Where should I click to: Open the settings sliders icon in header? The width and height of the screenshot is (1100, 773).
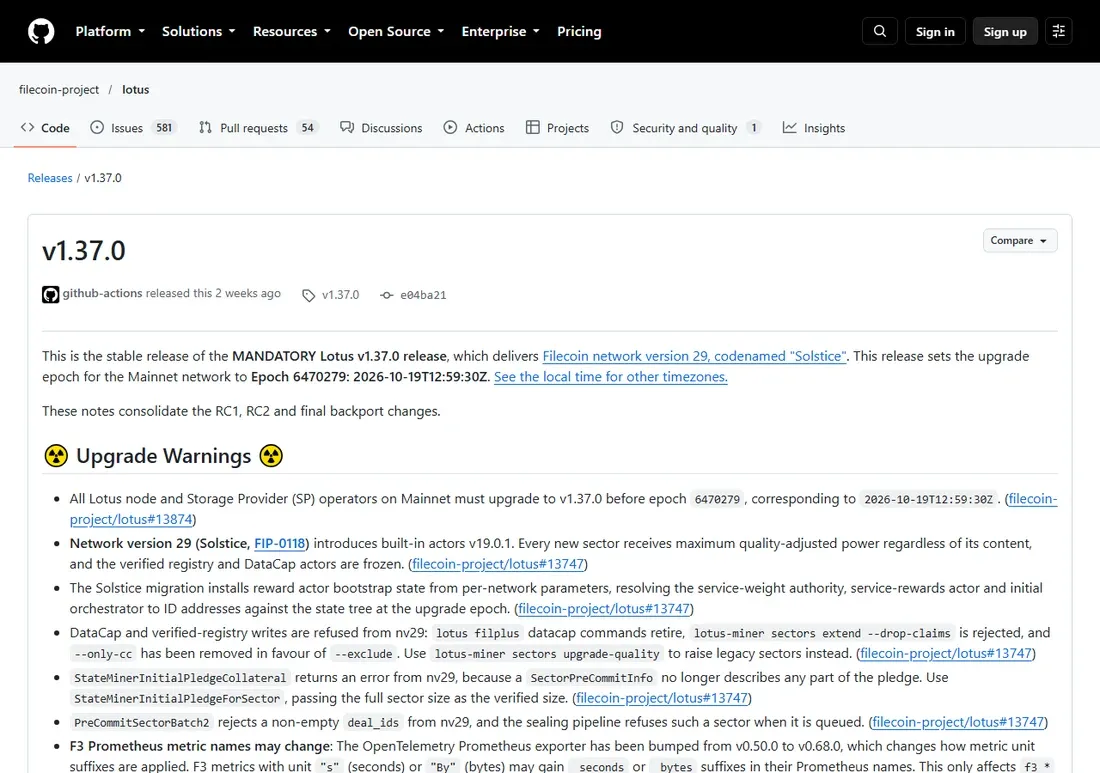[x=1059, y=32]
